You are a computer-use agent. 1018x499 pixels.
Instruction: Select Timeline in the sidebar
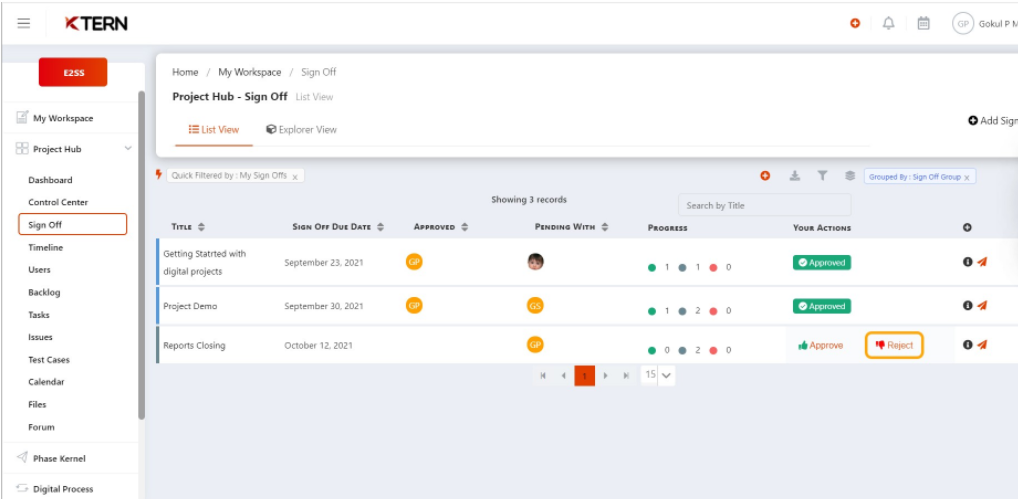coord(46,247)
